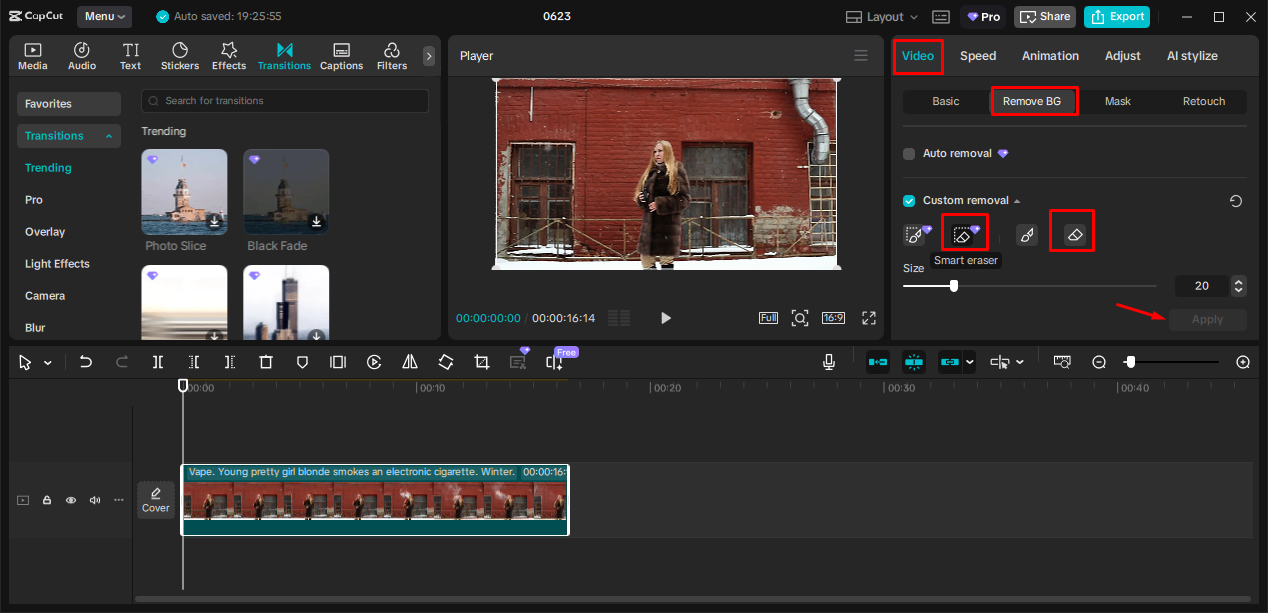Reset custom removal with the reset icon
The width and height of the screenshot is (1268, 613).
click(x=1236, y=201)
